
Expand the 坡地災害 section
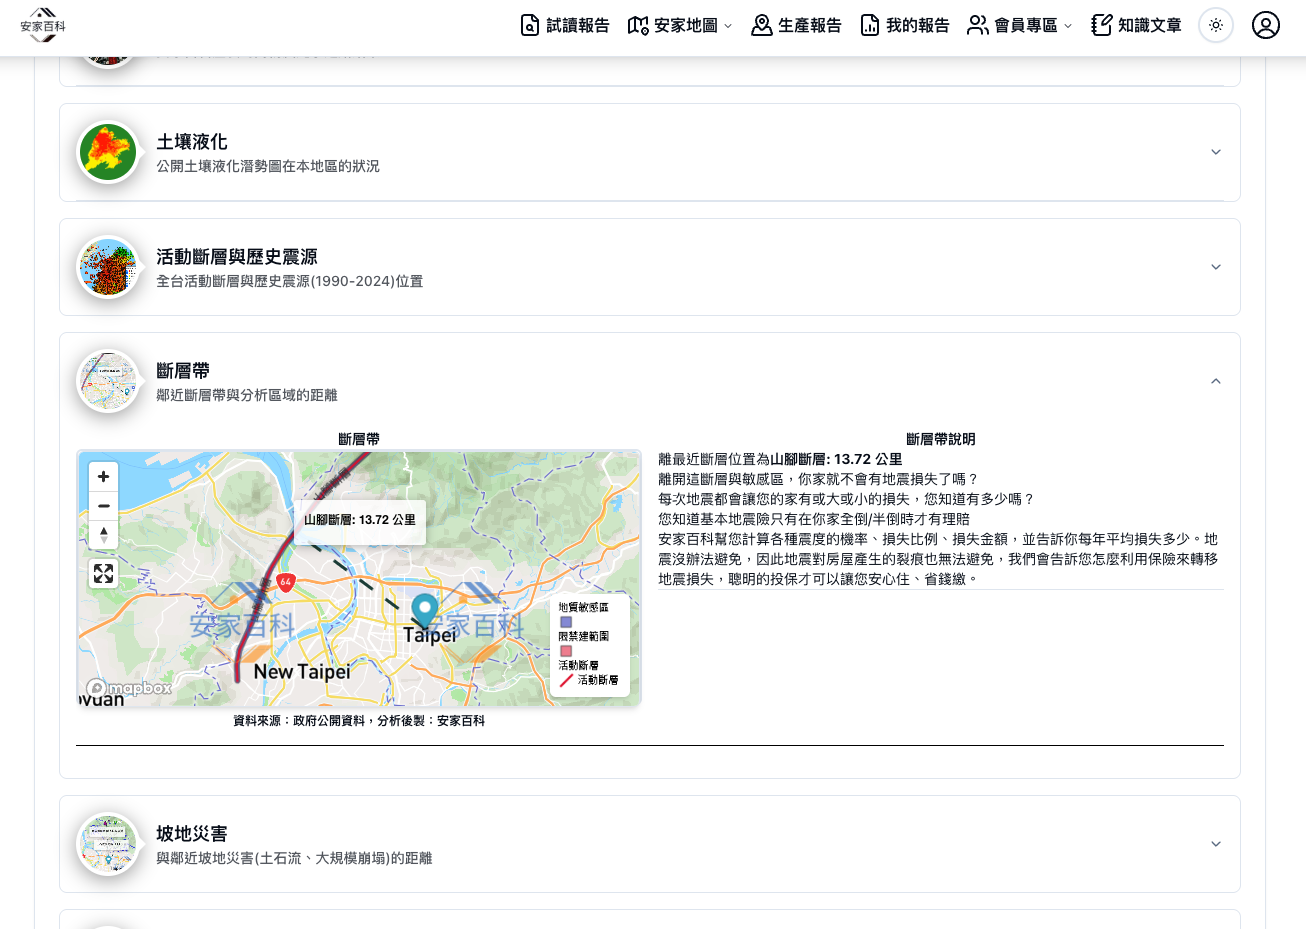pyautogui.click(x=1216, y=844)
